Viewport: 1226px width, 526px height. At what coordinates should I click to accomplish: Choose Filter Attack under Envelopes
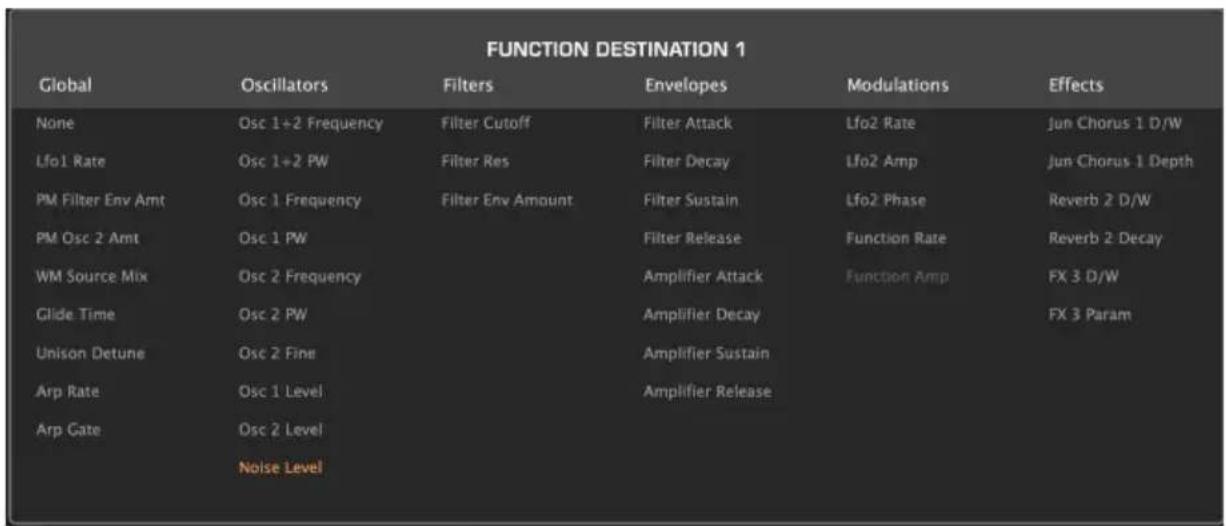click(688, 124)
